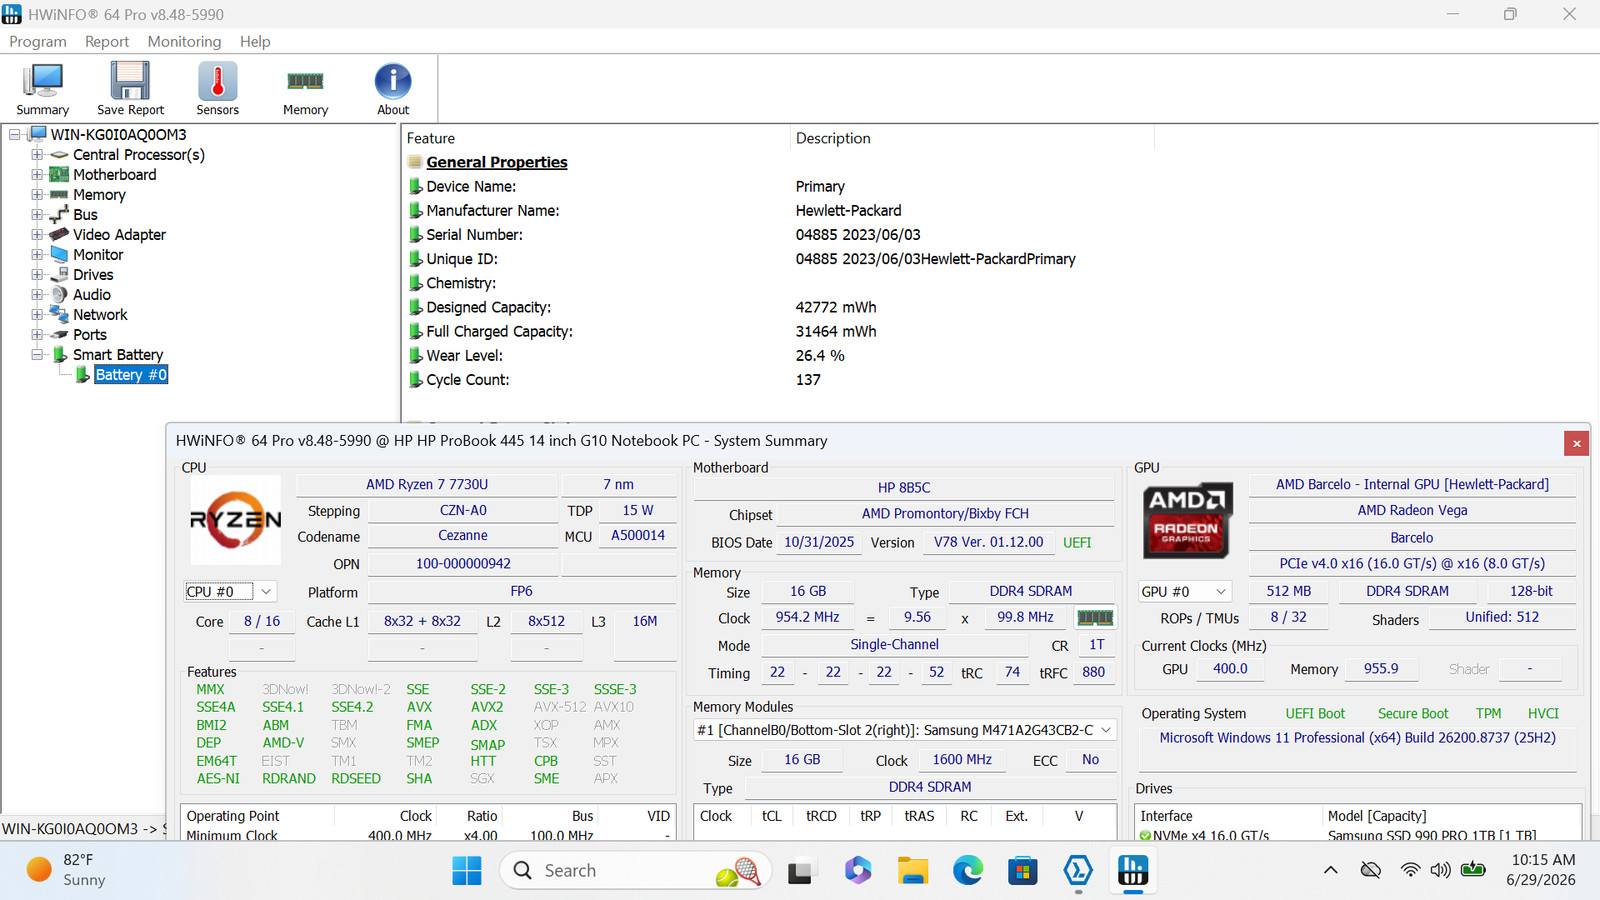Viewport: 1600px width, 900px height.
Task: Open the Program menu
Action: 38,41
